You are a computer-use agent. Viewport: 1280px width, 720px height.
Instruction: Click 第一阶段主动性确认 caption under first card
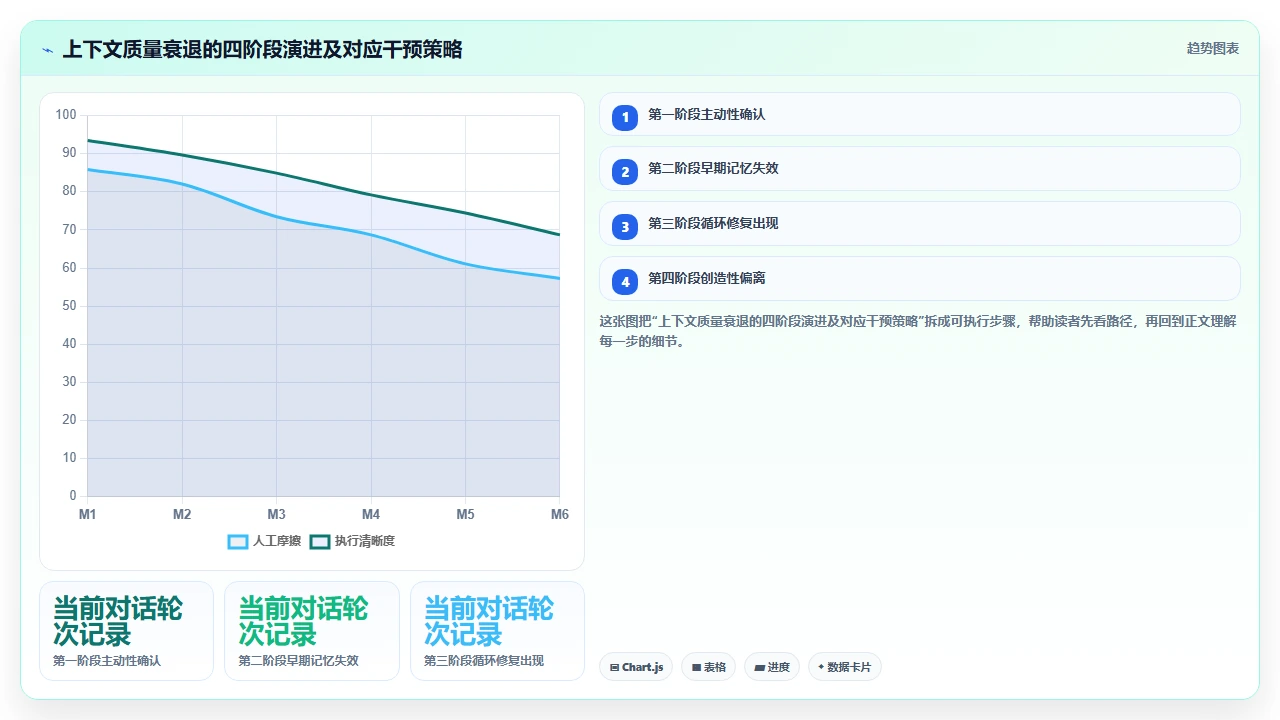(107, 661)
